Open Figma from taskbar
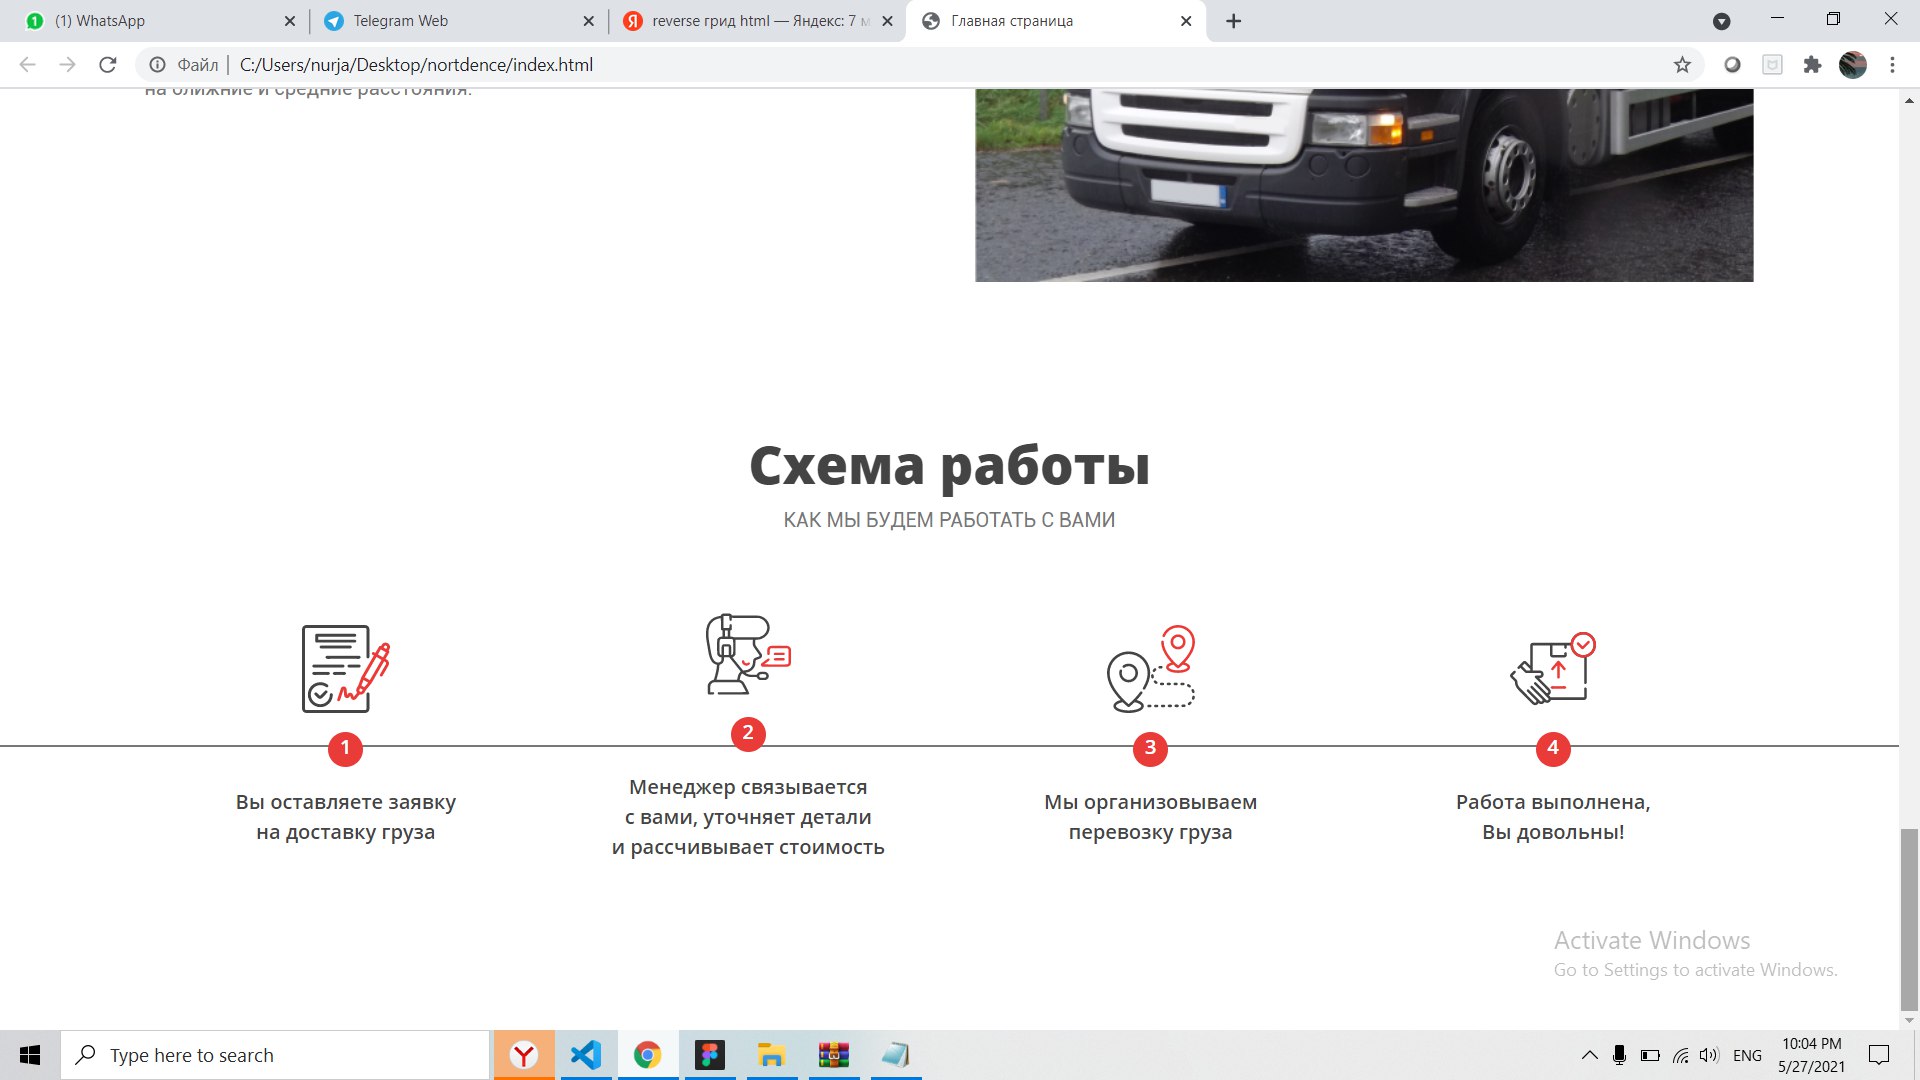 [710, 1055]
